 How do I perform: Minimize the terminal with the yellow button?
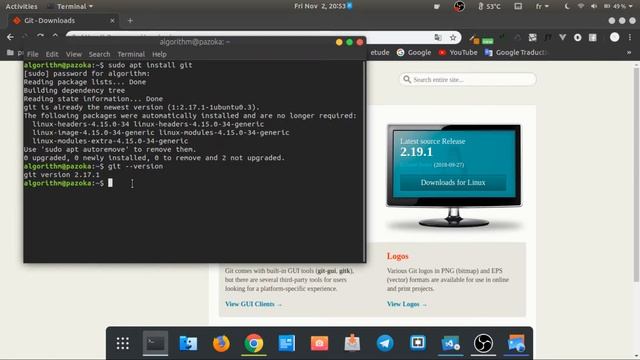click(x=339, y=42)
